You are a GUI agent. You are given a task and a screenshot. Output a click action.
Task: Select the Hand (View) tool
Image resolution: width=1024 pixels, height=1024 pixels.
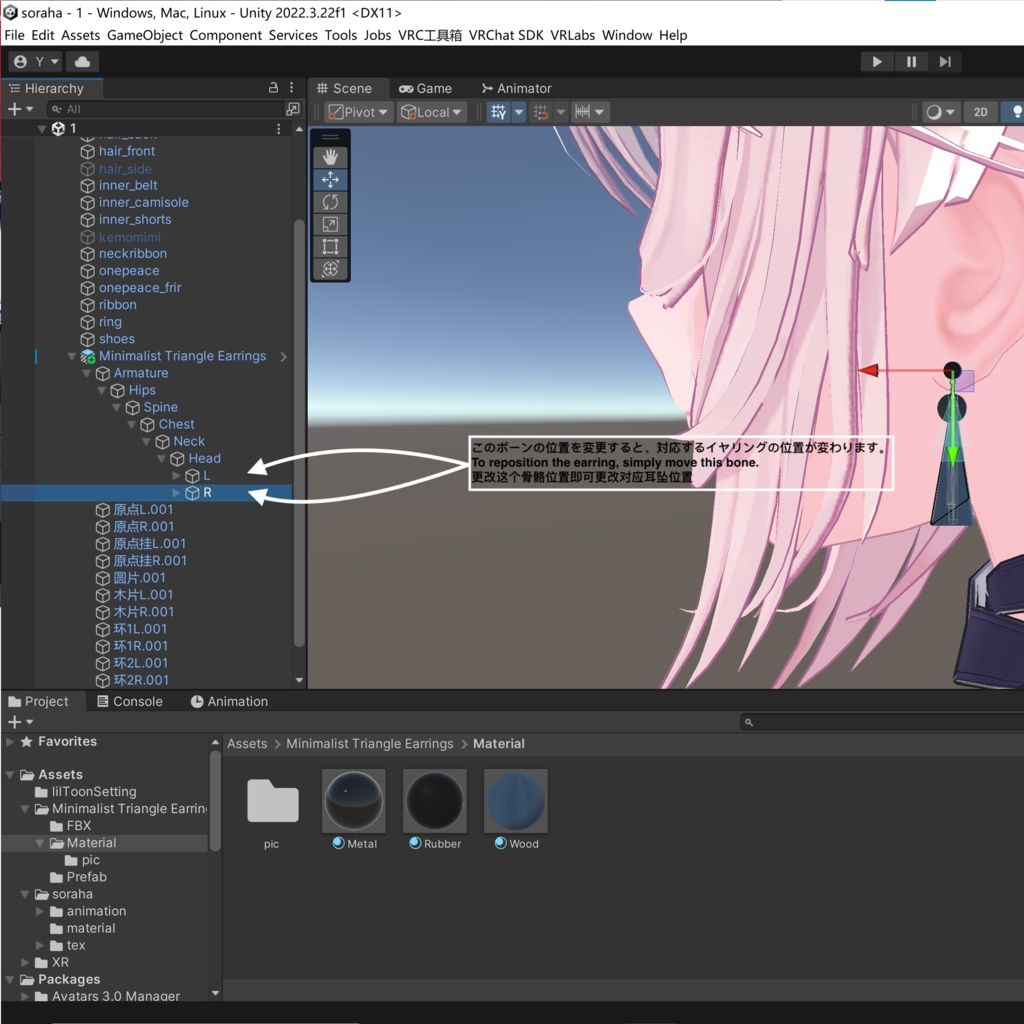[x=330, y=157]
